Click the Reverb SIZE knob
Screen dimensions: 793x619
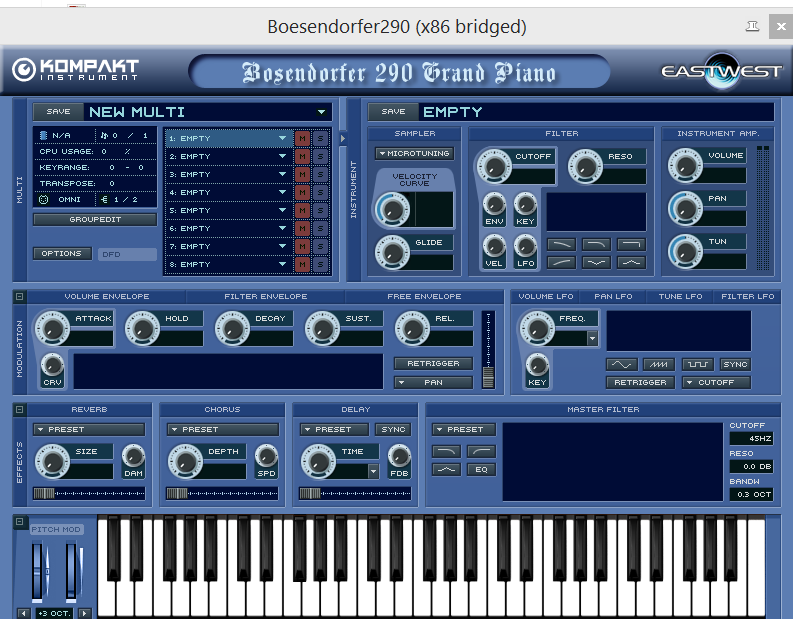52,461
